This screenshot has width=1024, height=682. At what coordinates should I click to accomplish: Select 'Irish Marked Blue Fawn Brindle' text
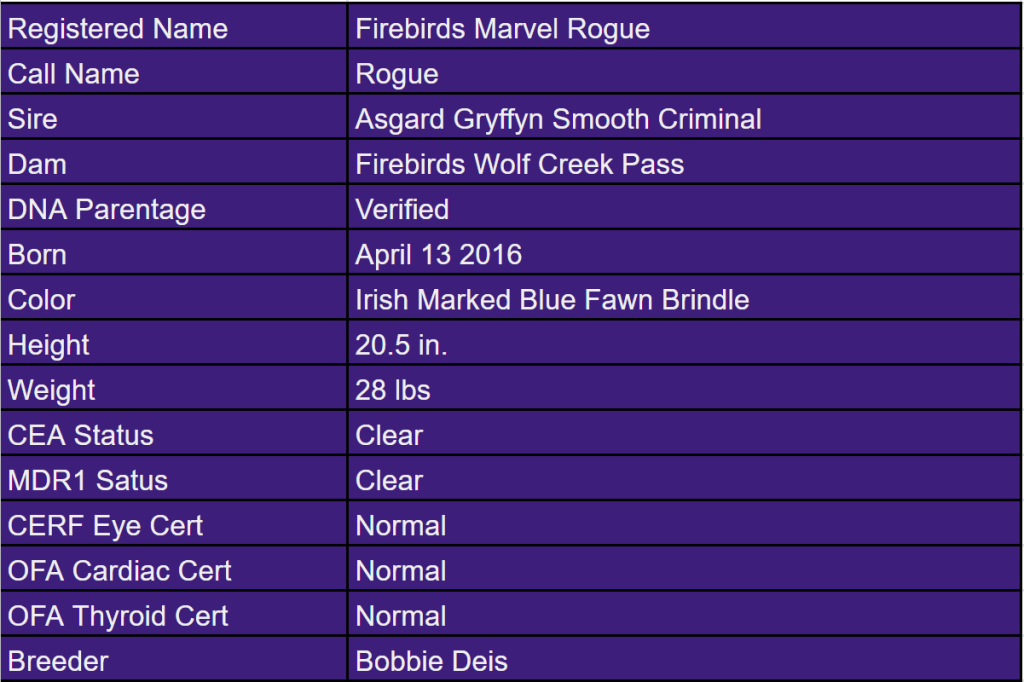click(x=552, y=300)
